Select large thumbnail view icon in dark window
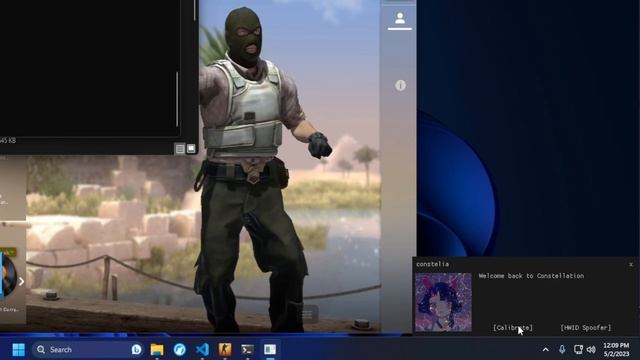640x360 pixels. point(191,149)
